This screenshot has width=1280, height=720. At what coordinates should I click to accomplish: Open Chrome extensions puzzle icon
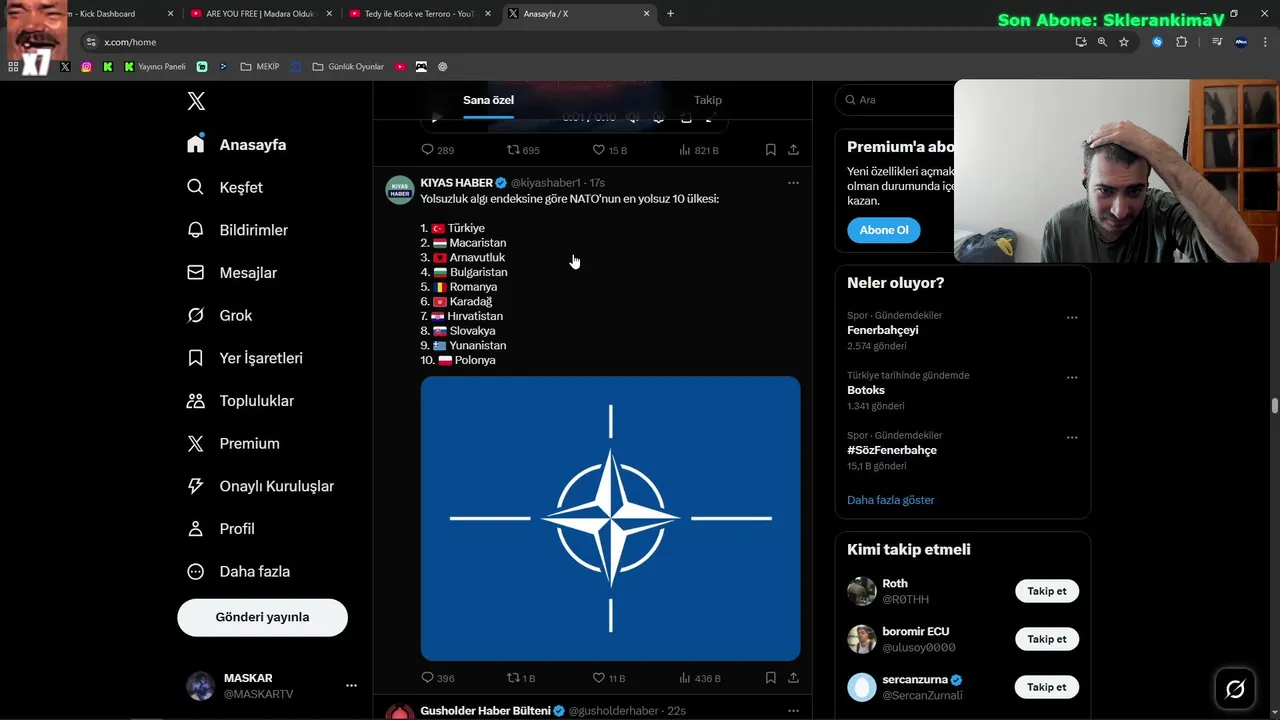pyautogui.click(x=1181, y=42)
